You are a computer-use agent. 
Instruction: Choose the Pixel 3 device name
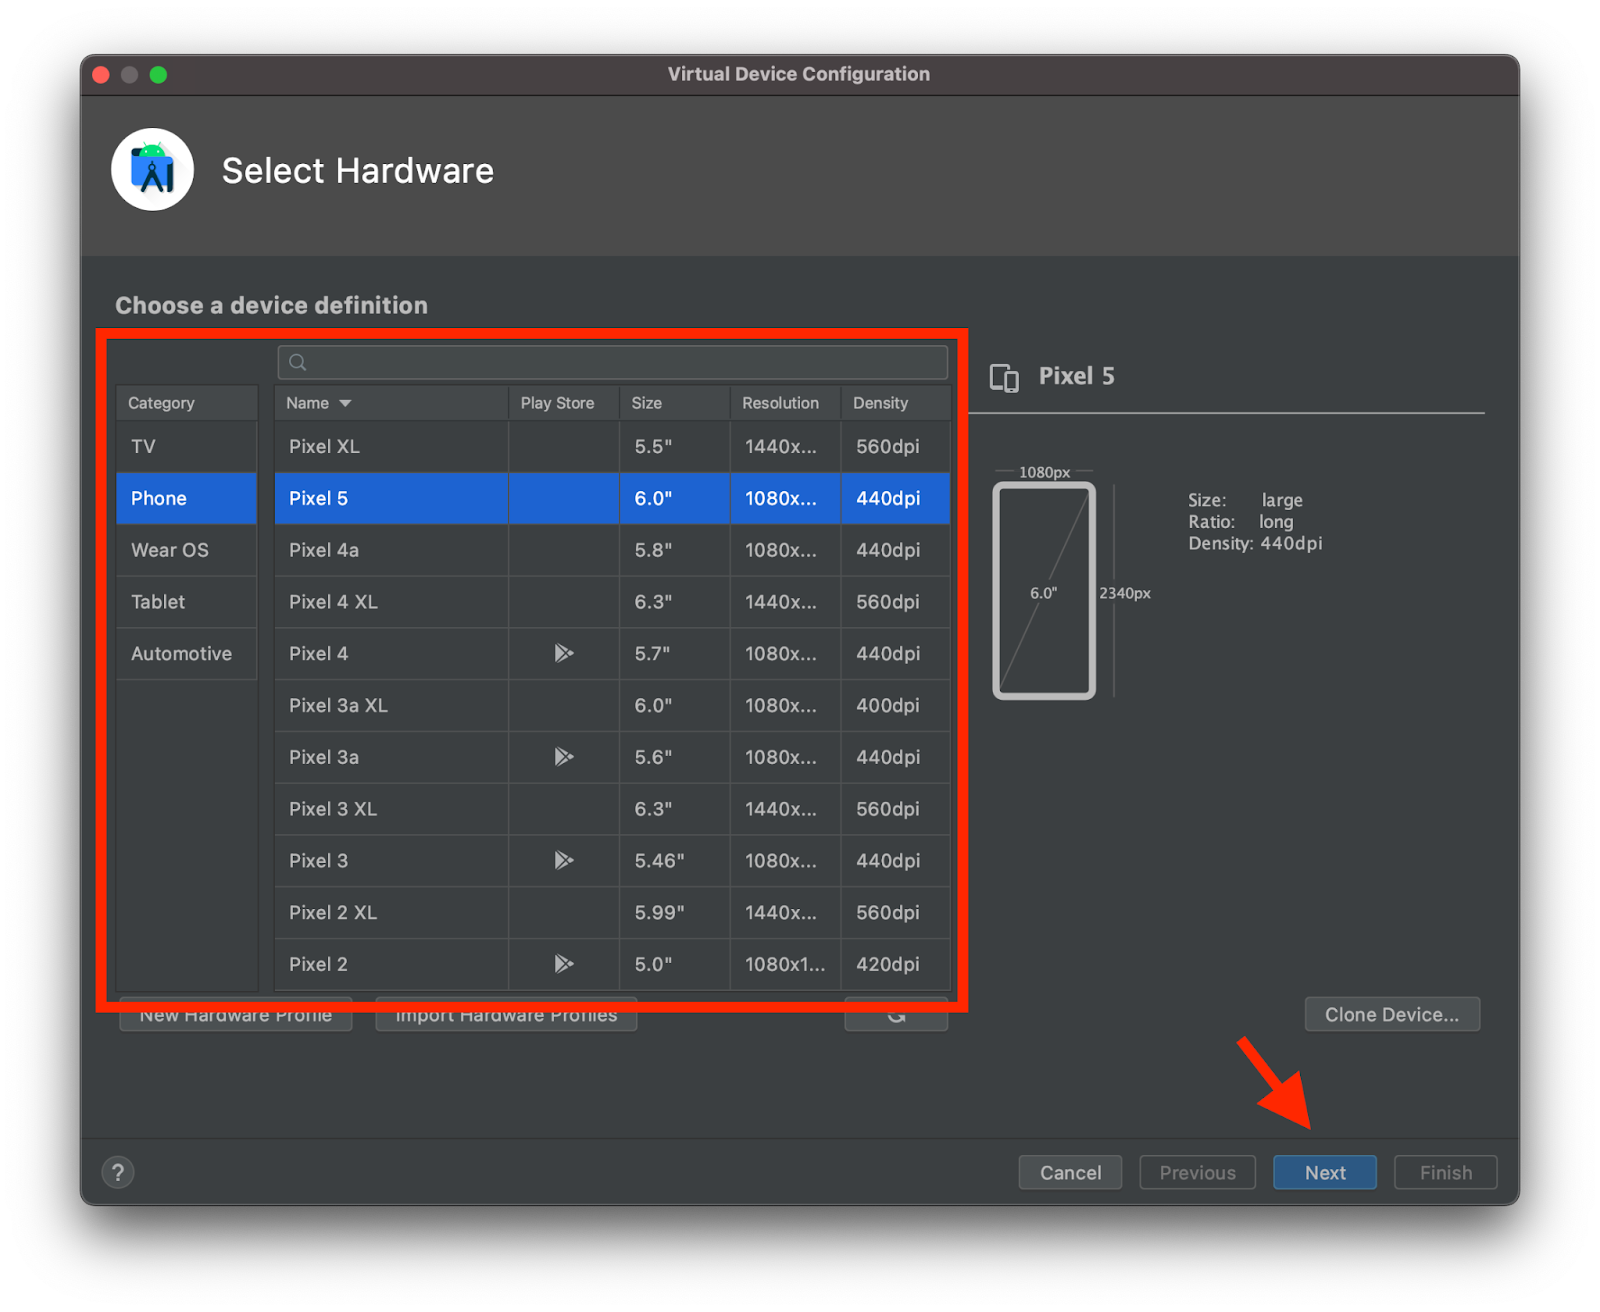(318, 861)
